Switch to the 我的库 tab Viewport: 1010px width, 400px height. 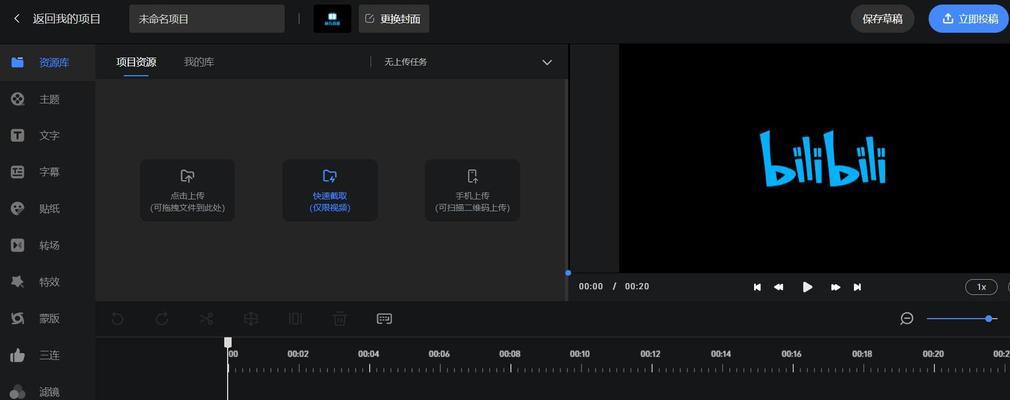199,62
